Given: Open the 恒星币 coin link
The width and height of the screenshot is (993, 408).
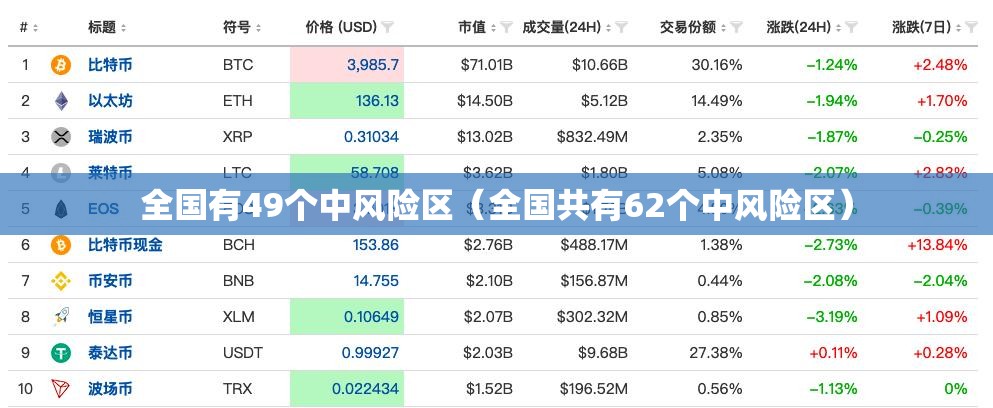Looking at the screenshot, I should point(110,317).
